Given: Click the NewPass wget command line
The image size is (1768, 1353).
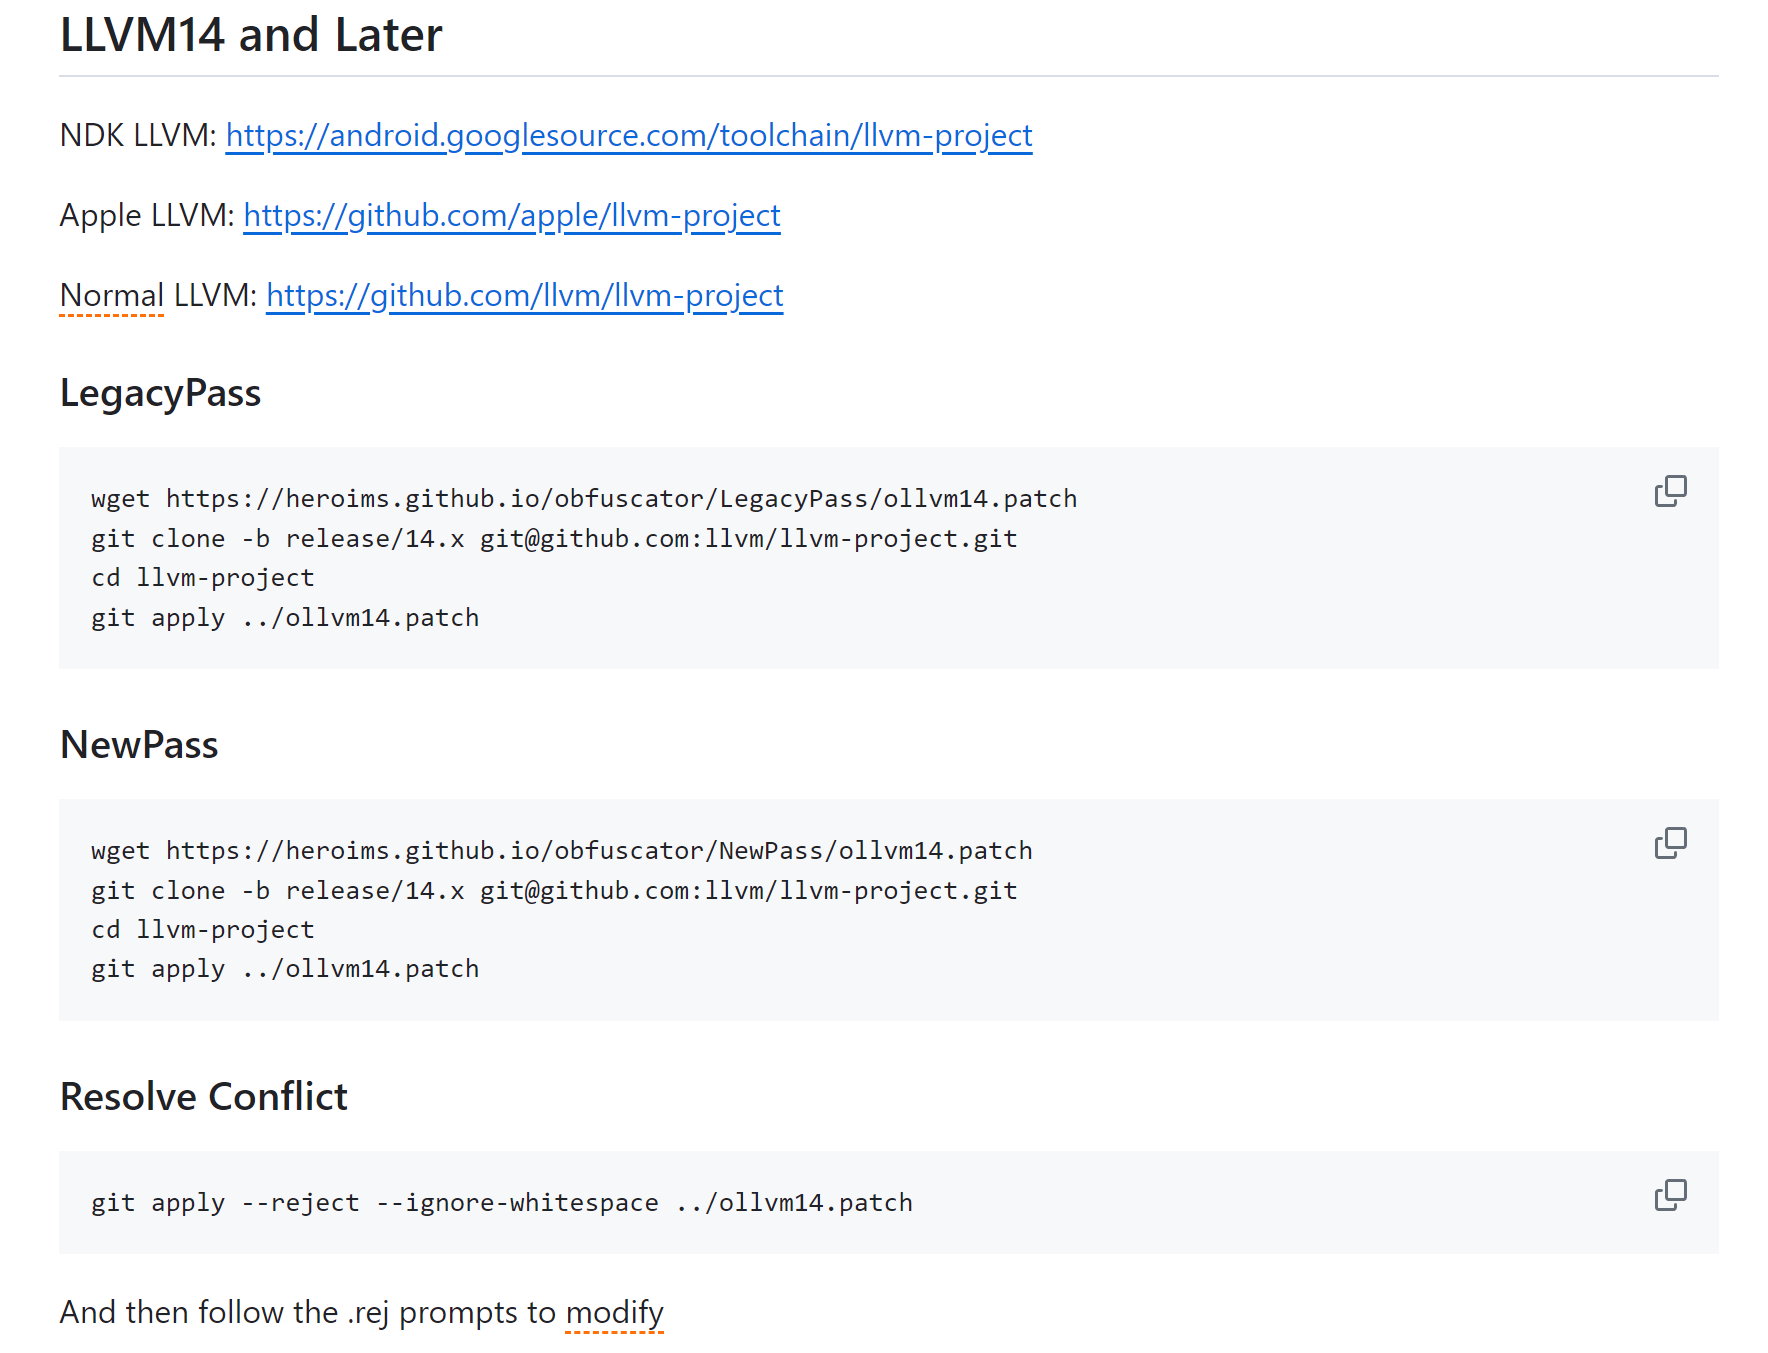Looking at the screenshot, I should pos(561,851).
